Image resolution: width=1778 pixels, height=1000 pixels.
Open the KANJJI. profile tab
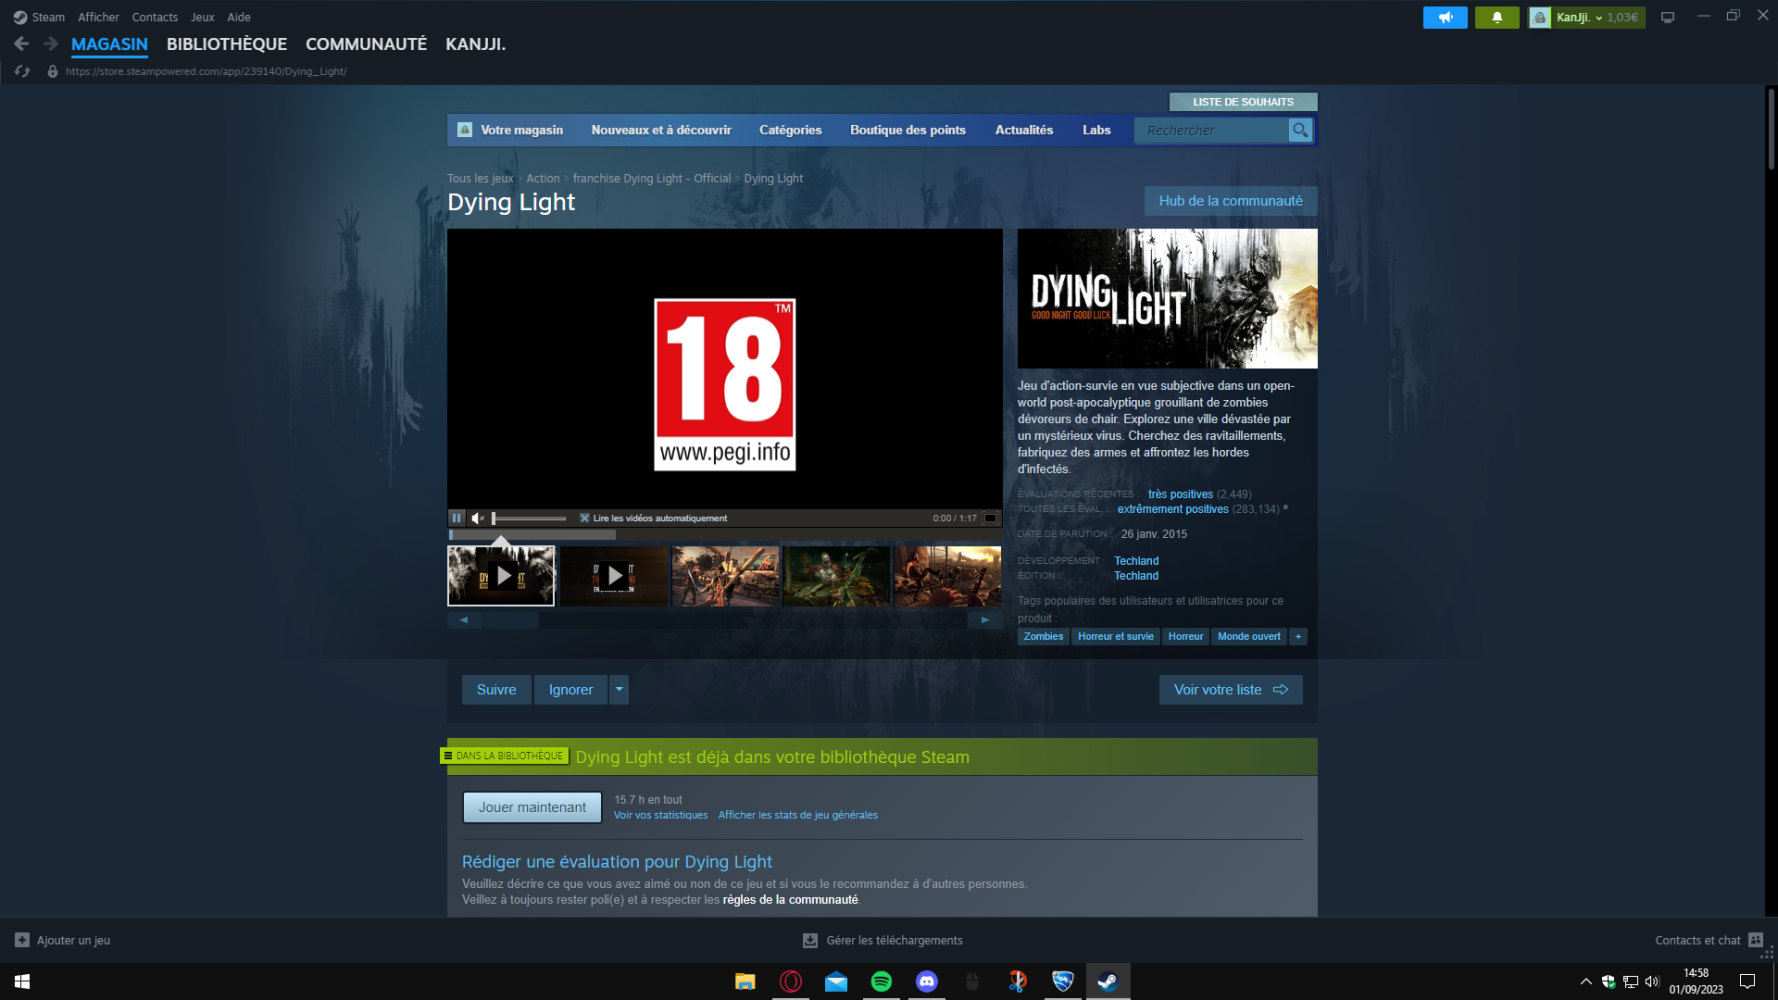coord(476,44)
